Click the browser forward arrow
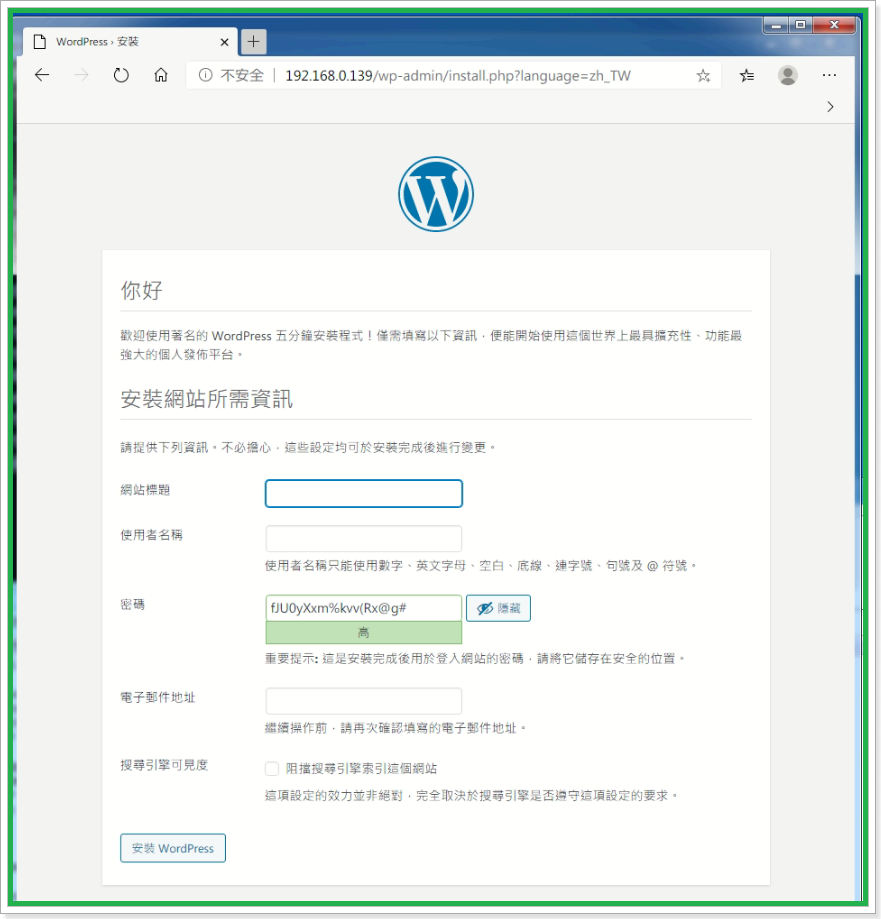 click(81, 75)
